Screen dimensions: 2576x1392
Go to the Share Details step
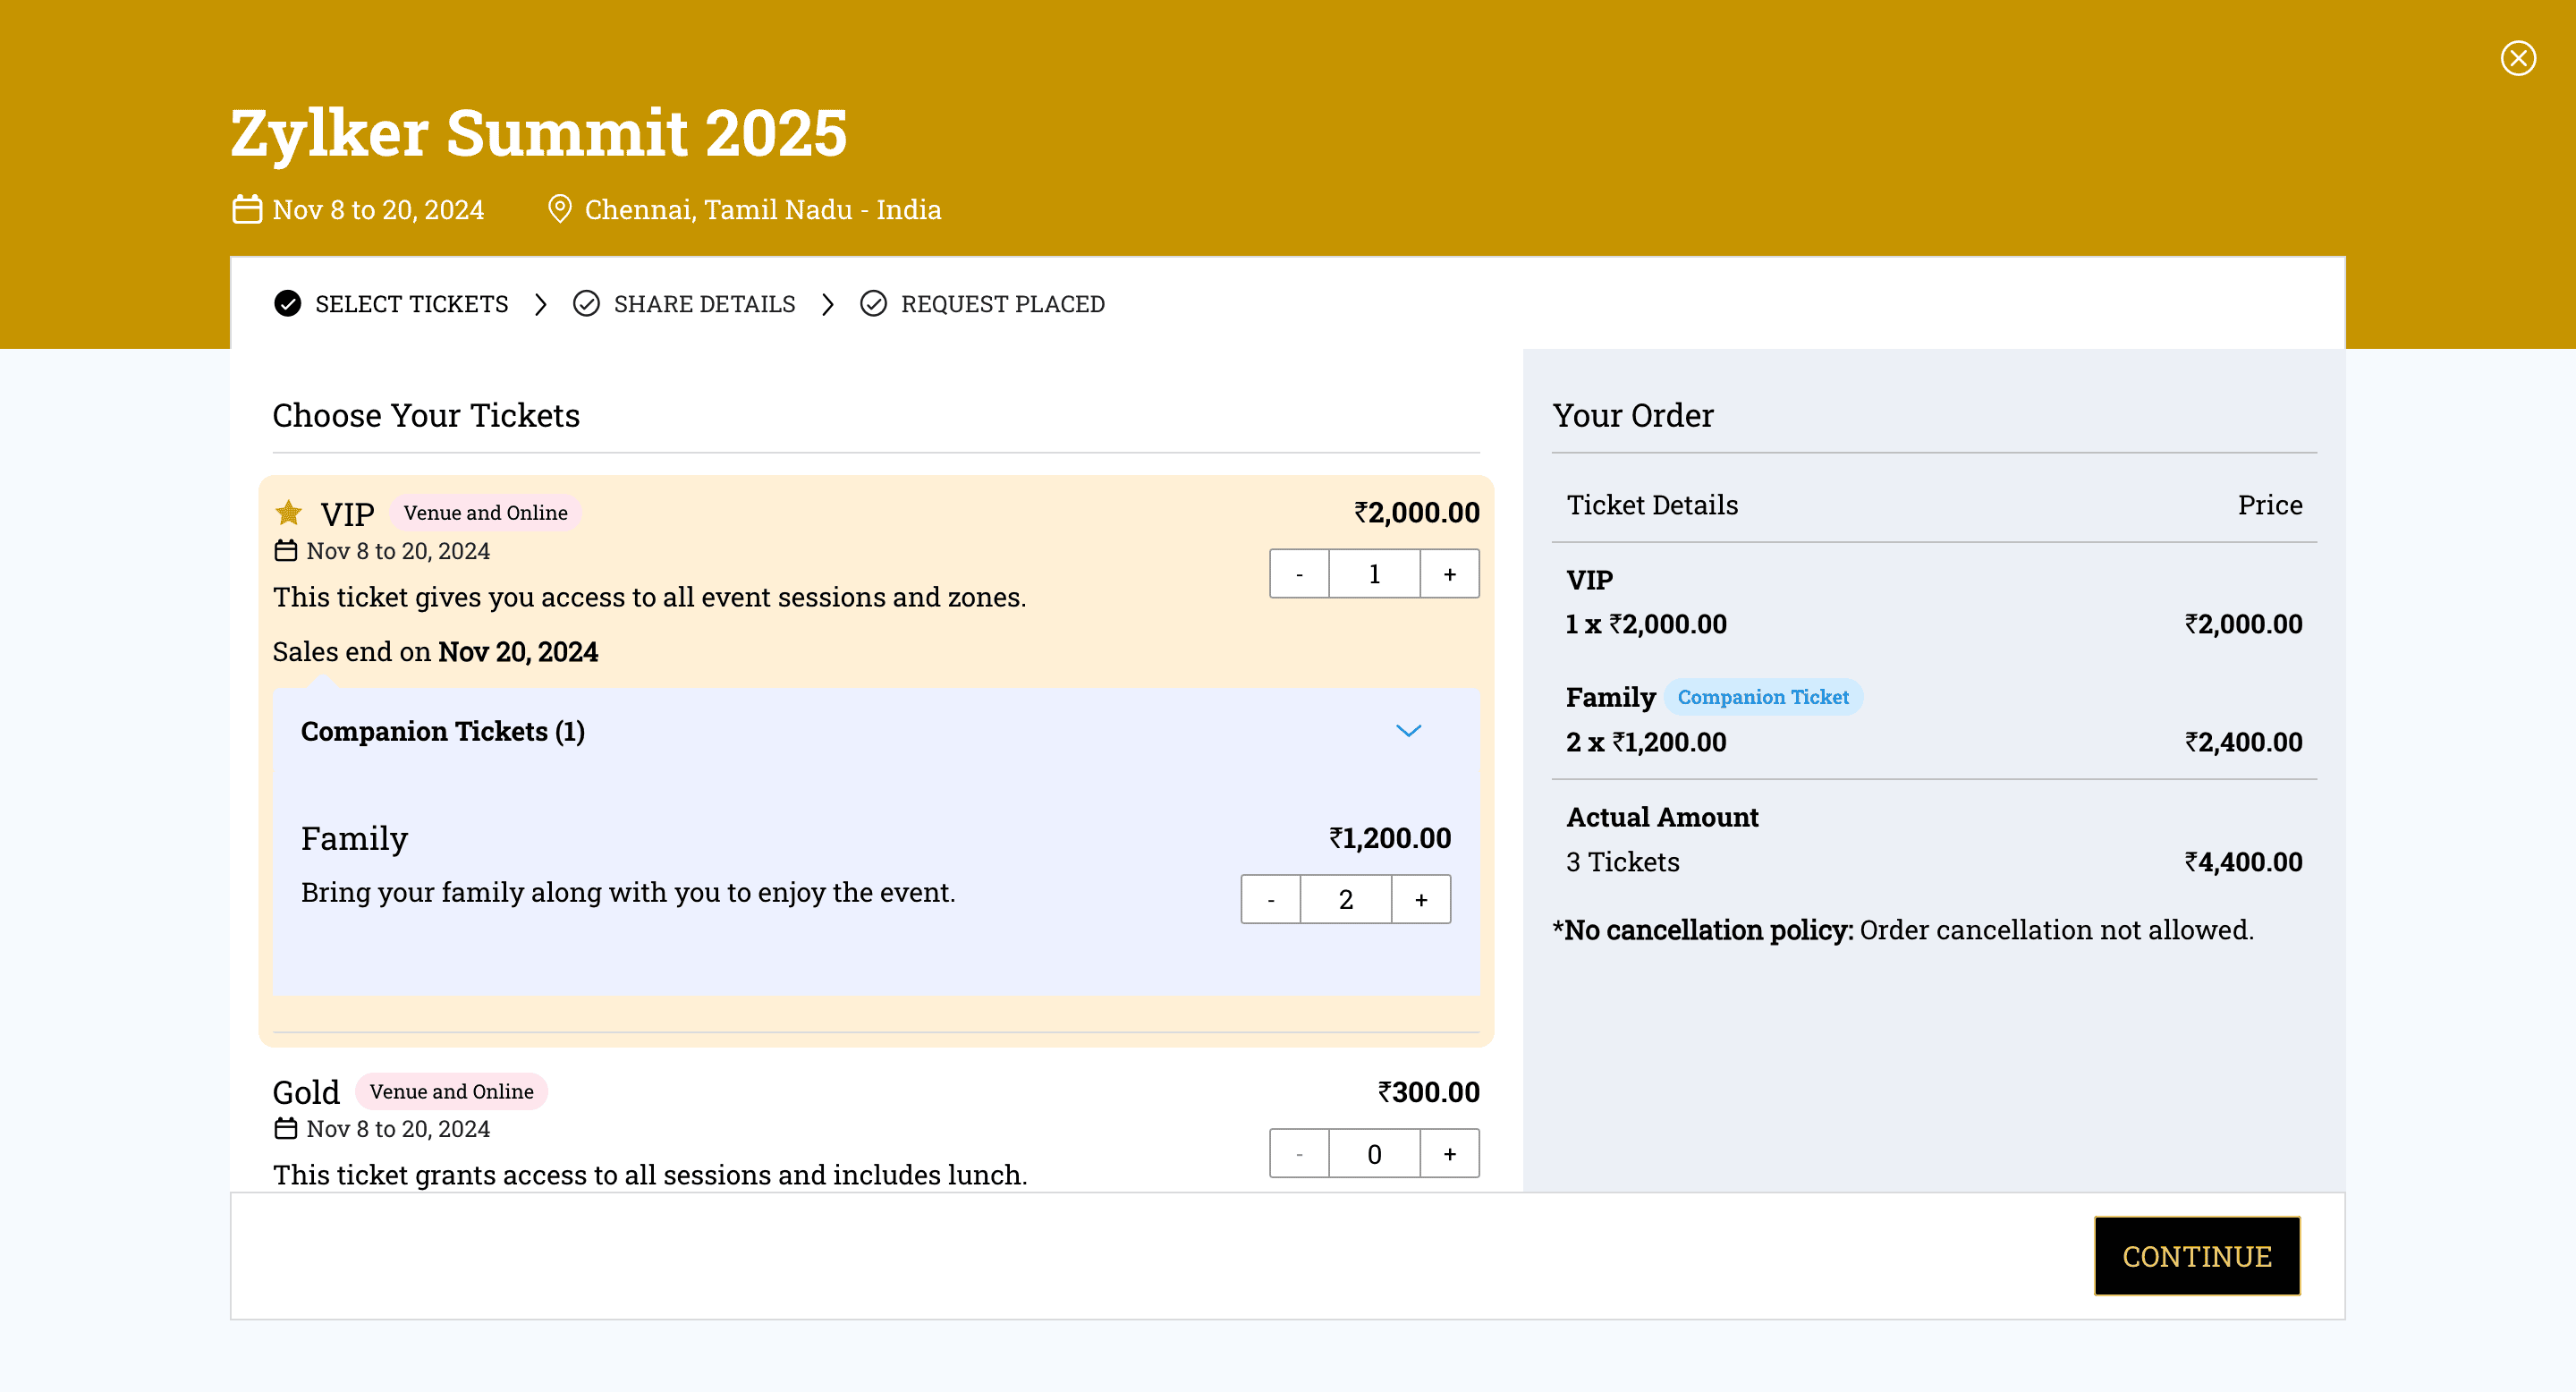[x=2196, y=1256]
